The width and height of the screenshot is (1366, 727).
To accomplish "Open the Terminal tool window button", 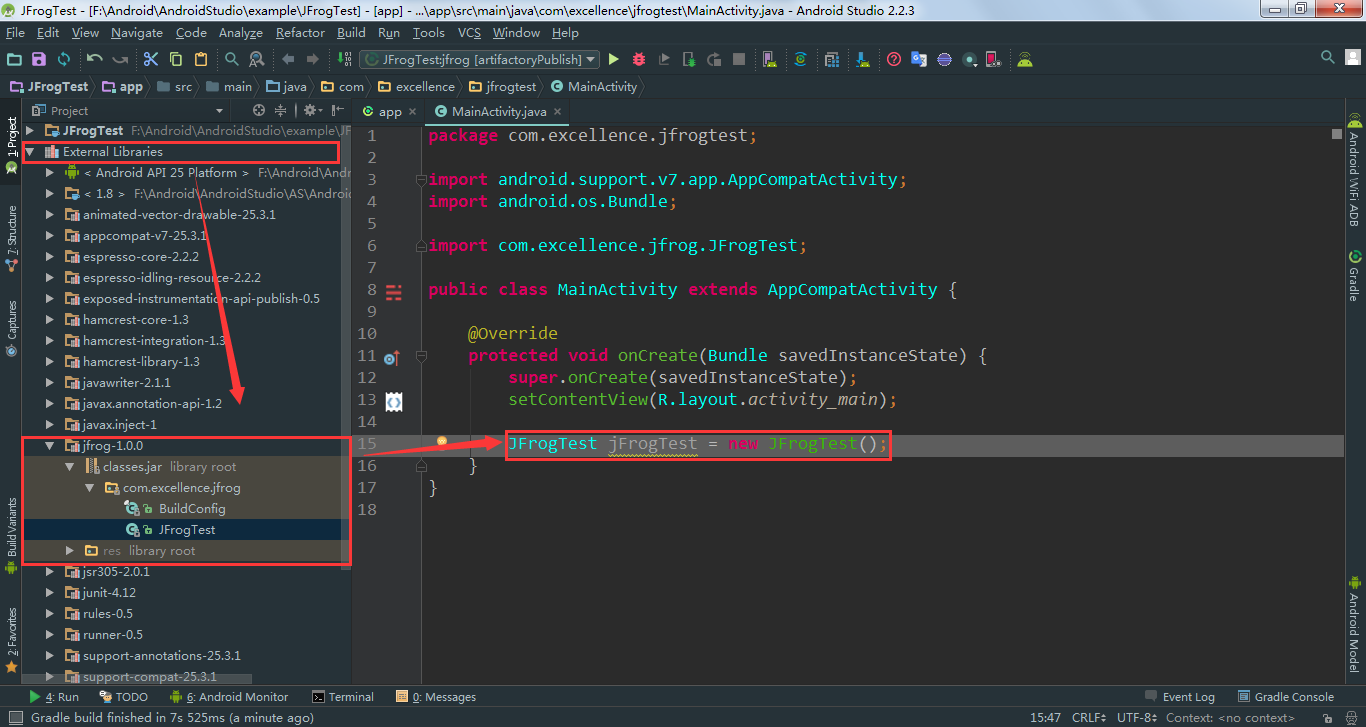I will [x=343, y=697].
